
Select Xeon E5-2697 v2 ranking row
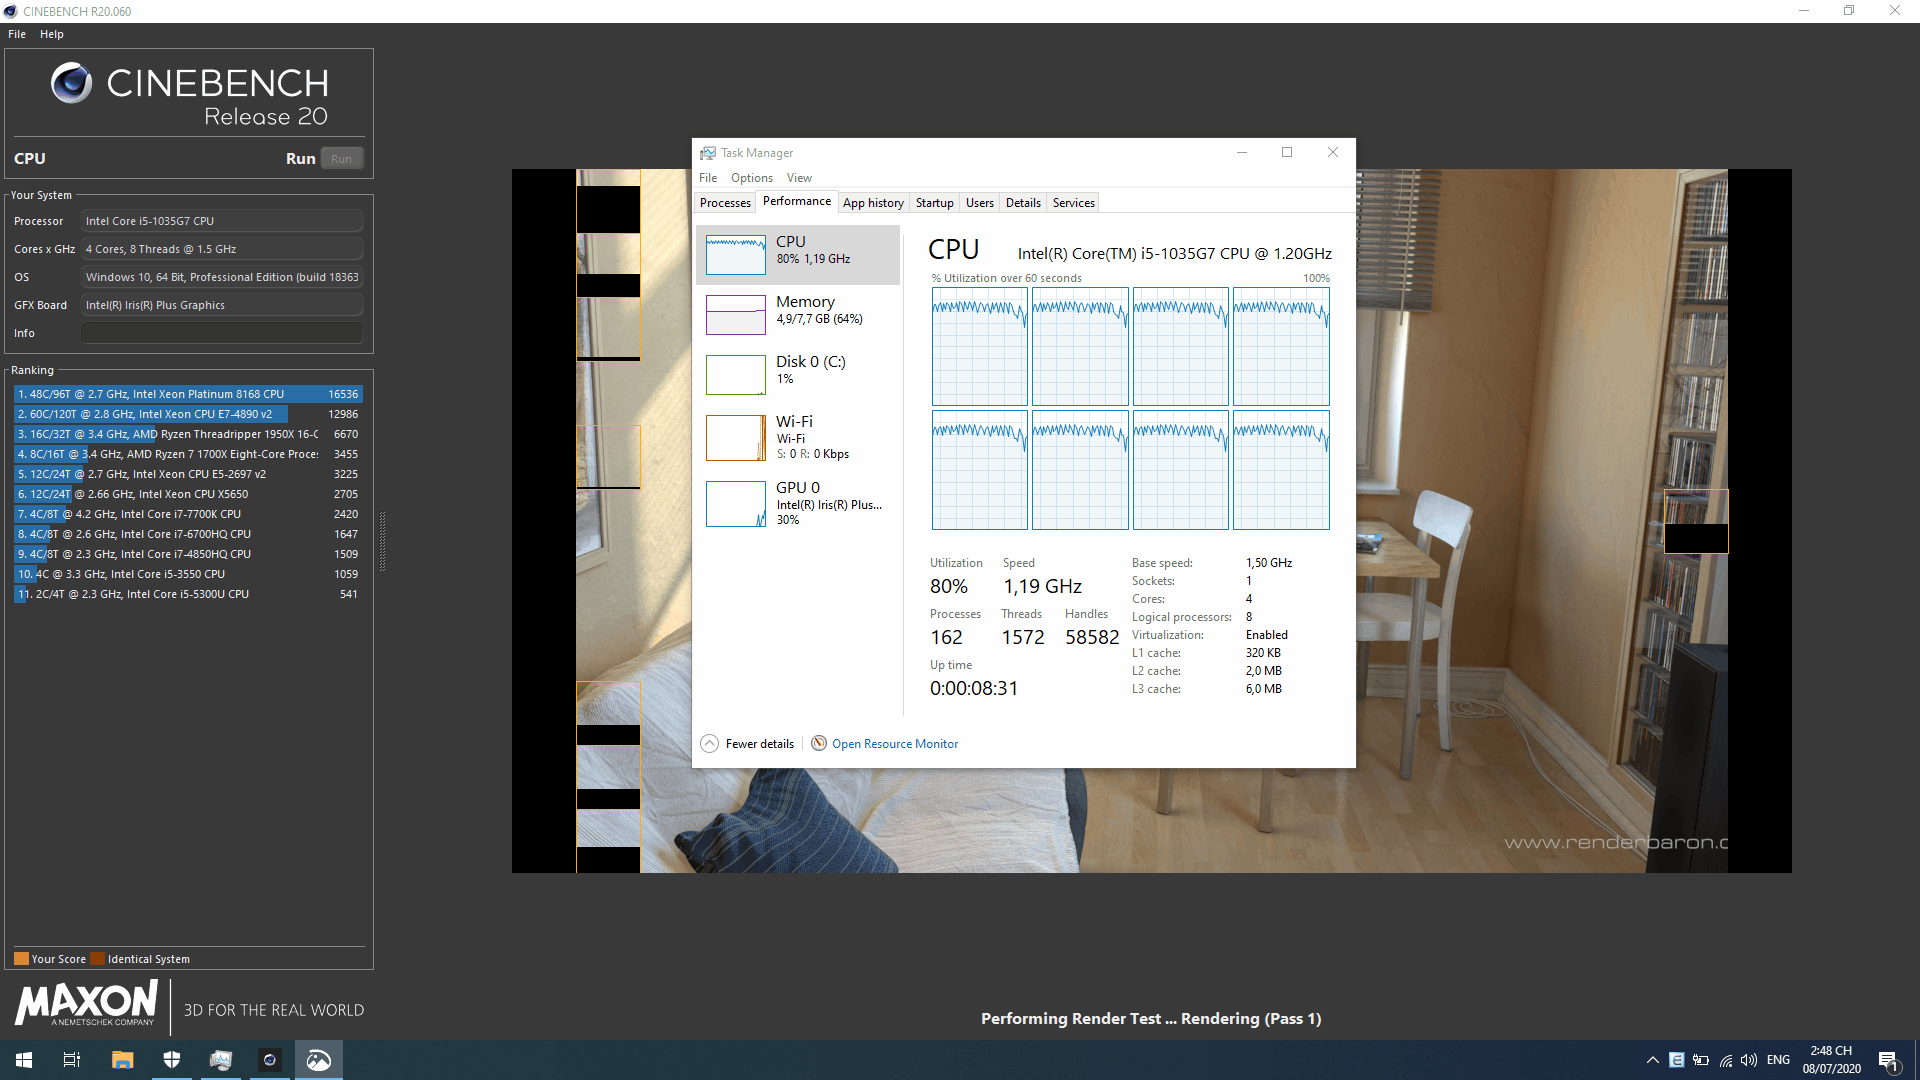(188, 474)
